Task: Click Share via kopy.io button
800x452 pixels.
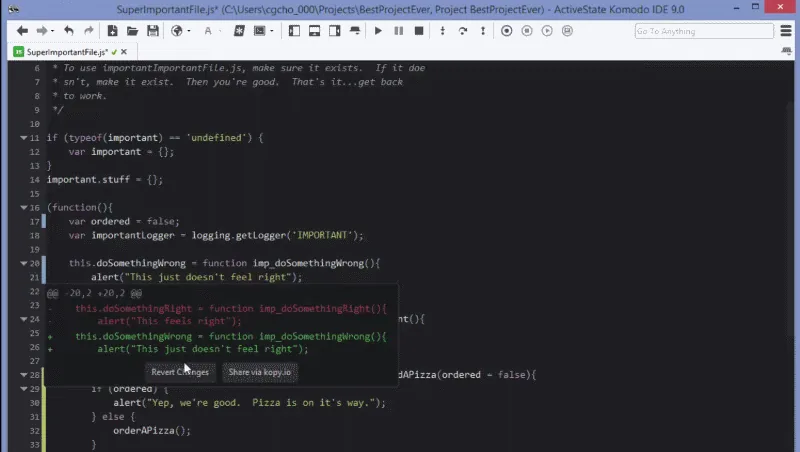Action: coord(260,372)
